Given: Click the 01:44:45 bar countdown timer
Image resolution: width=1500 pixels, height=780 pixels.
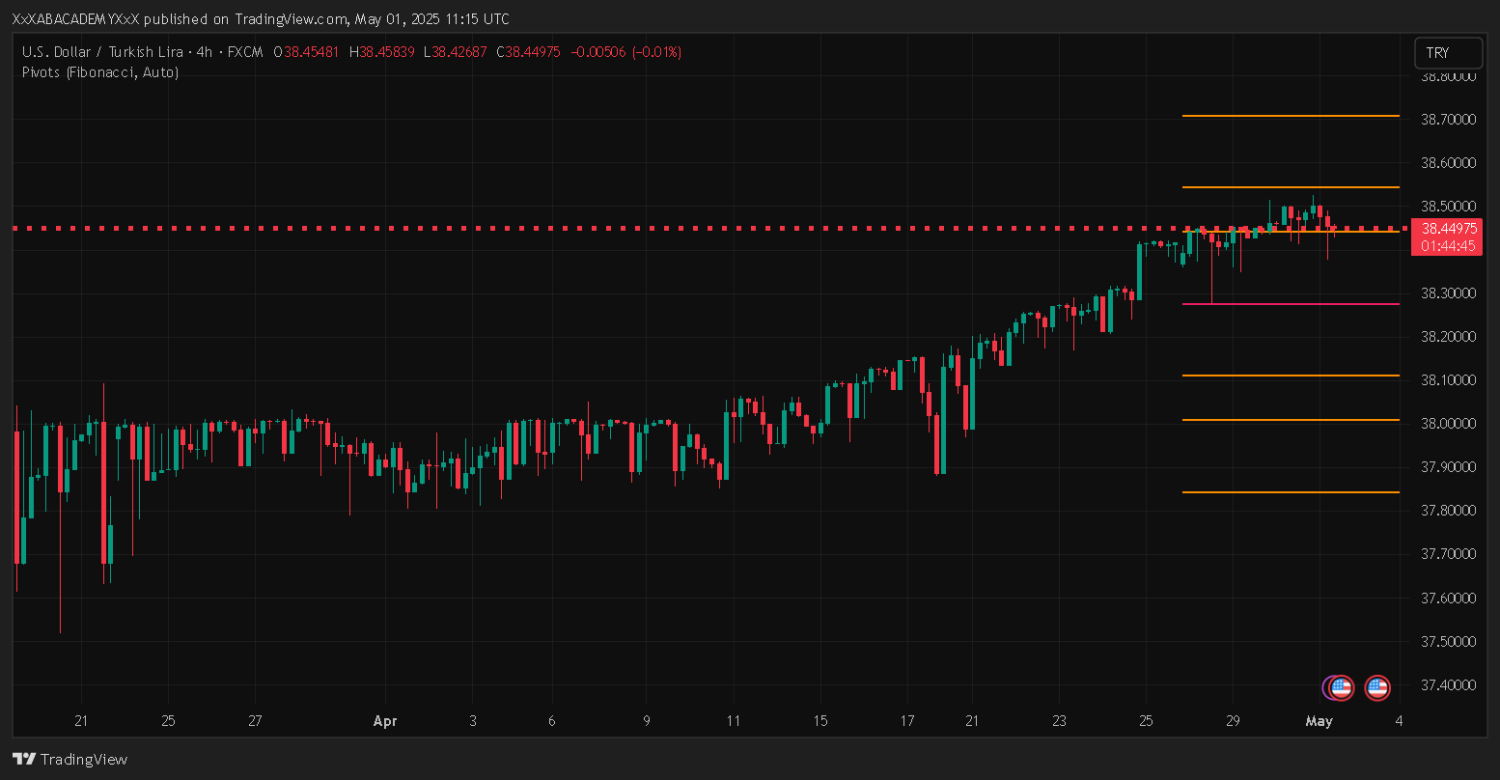Looking at the screenshot, I should pos(1445,245).
